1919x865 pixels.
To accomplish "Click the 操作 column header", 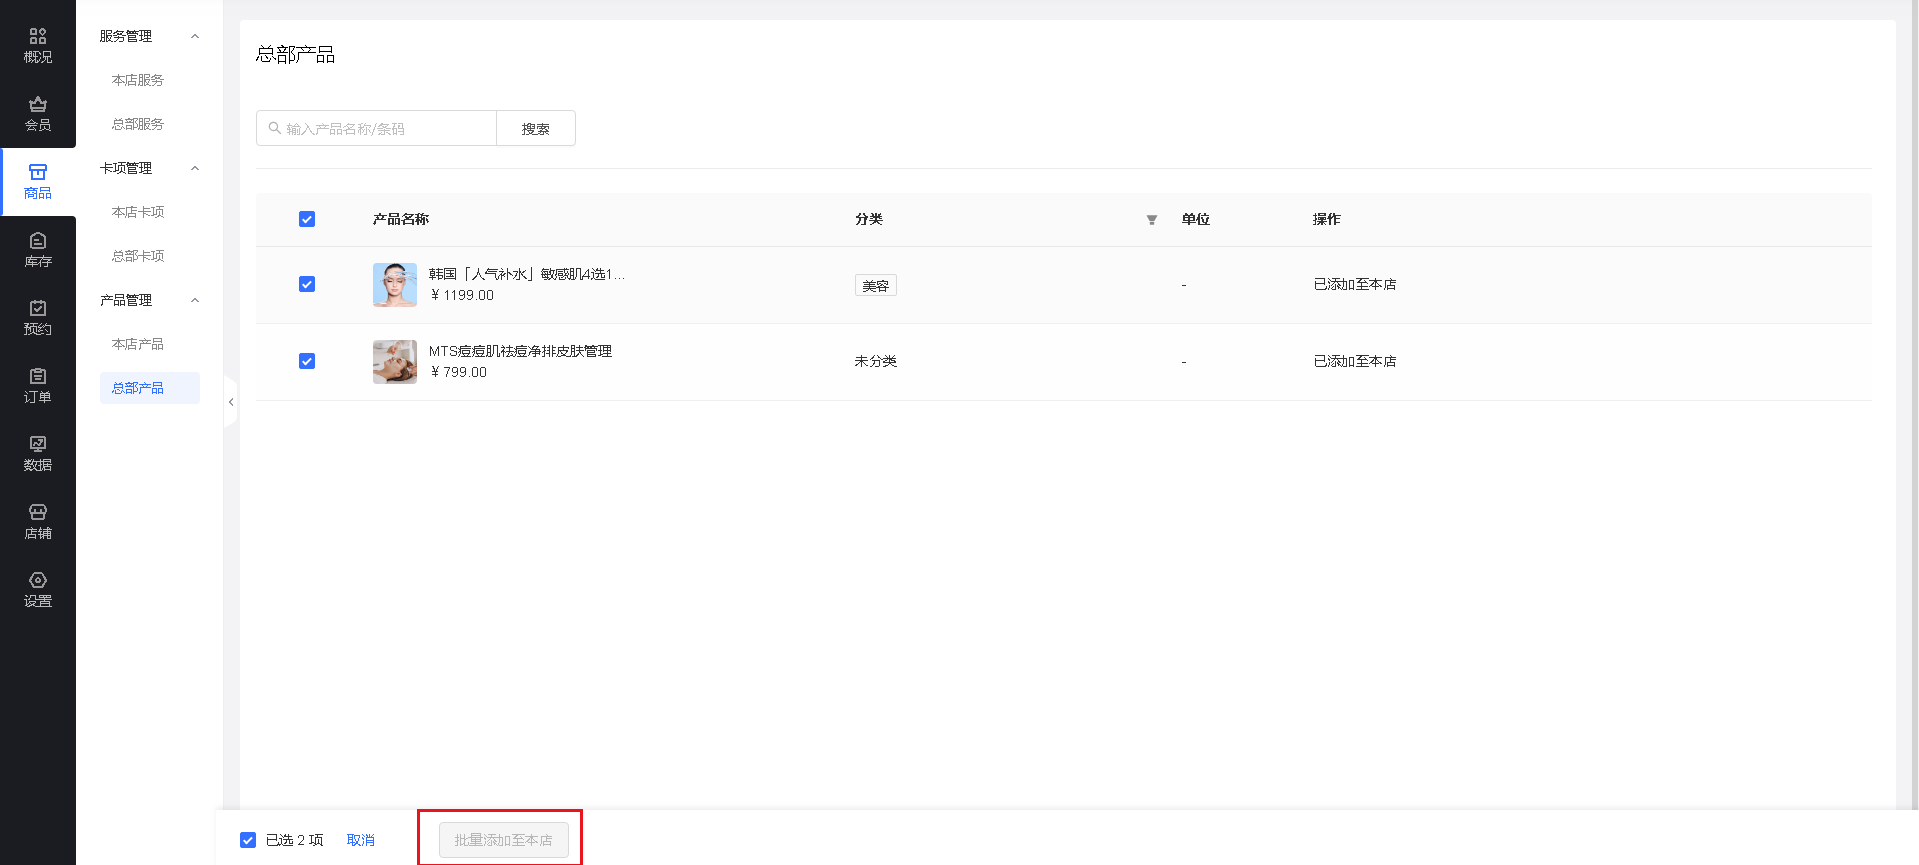I will 1327,219.
